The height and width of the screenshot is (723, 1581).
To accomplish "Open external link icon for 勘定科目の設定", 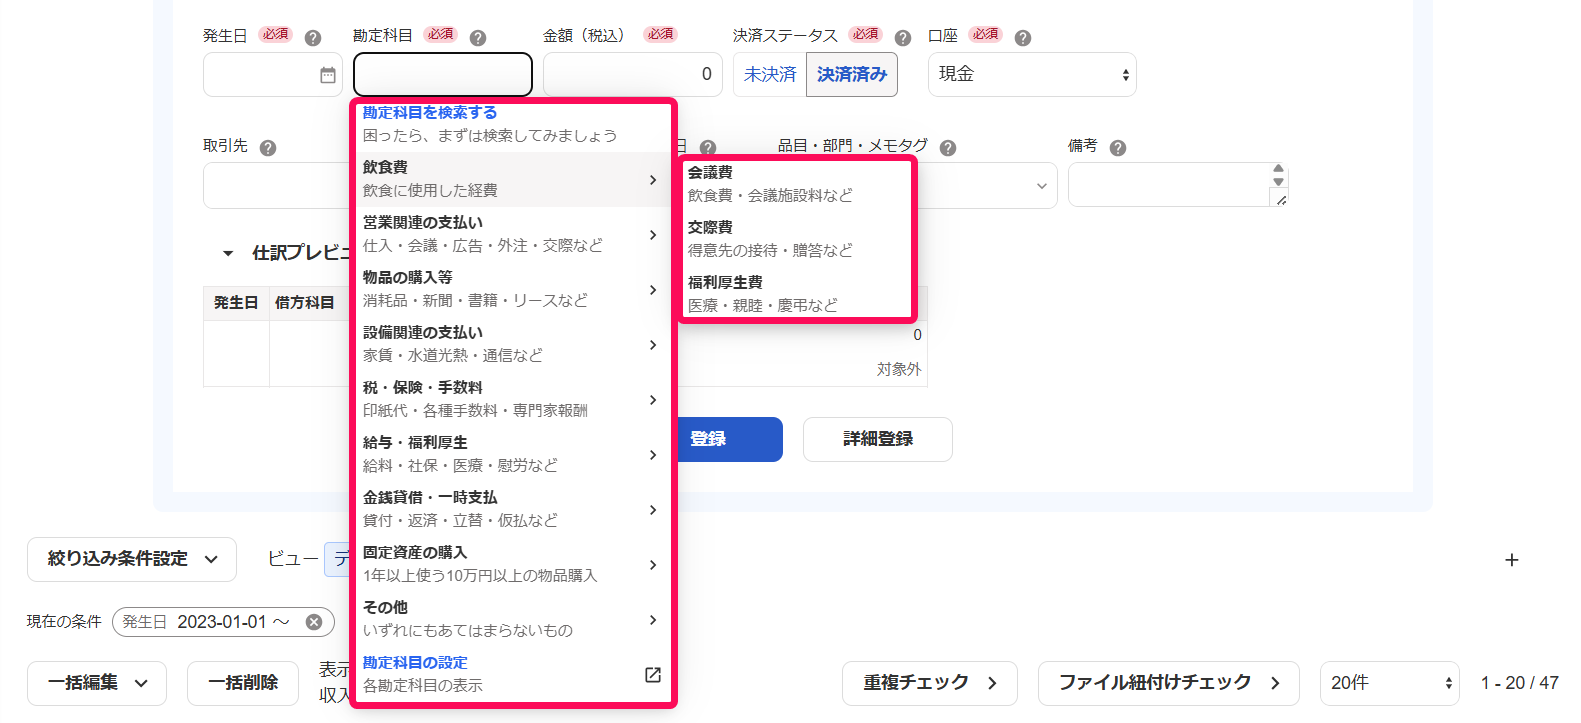I will pos(653,675).
